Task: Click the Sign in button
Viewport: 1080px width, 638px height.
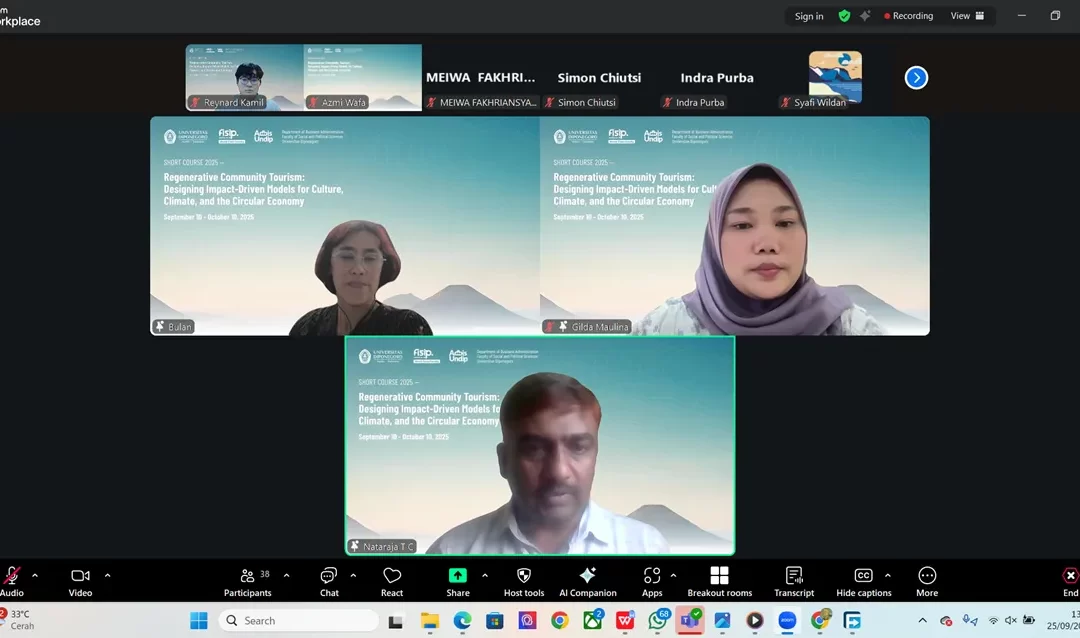Action: point(809,15)
